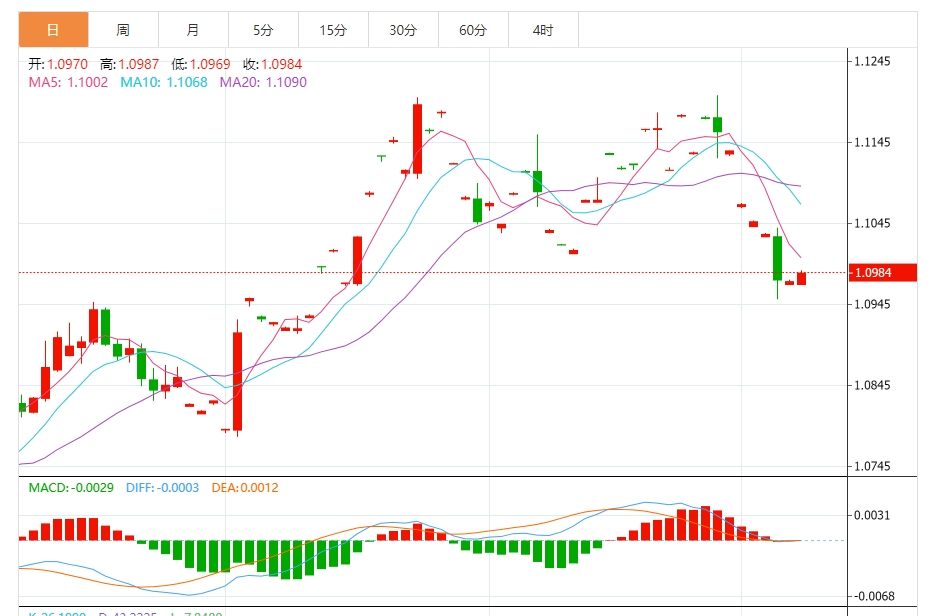The image size is (937, 616).
Task: Click the close price value 收:1.0984
Action: click(272, 64)
